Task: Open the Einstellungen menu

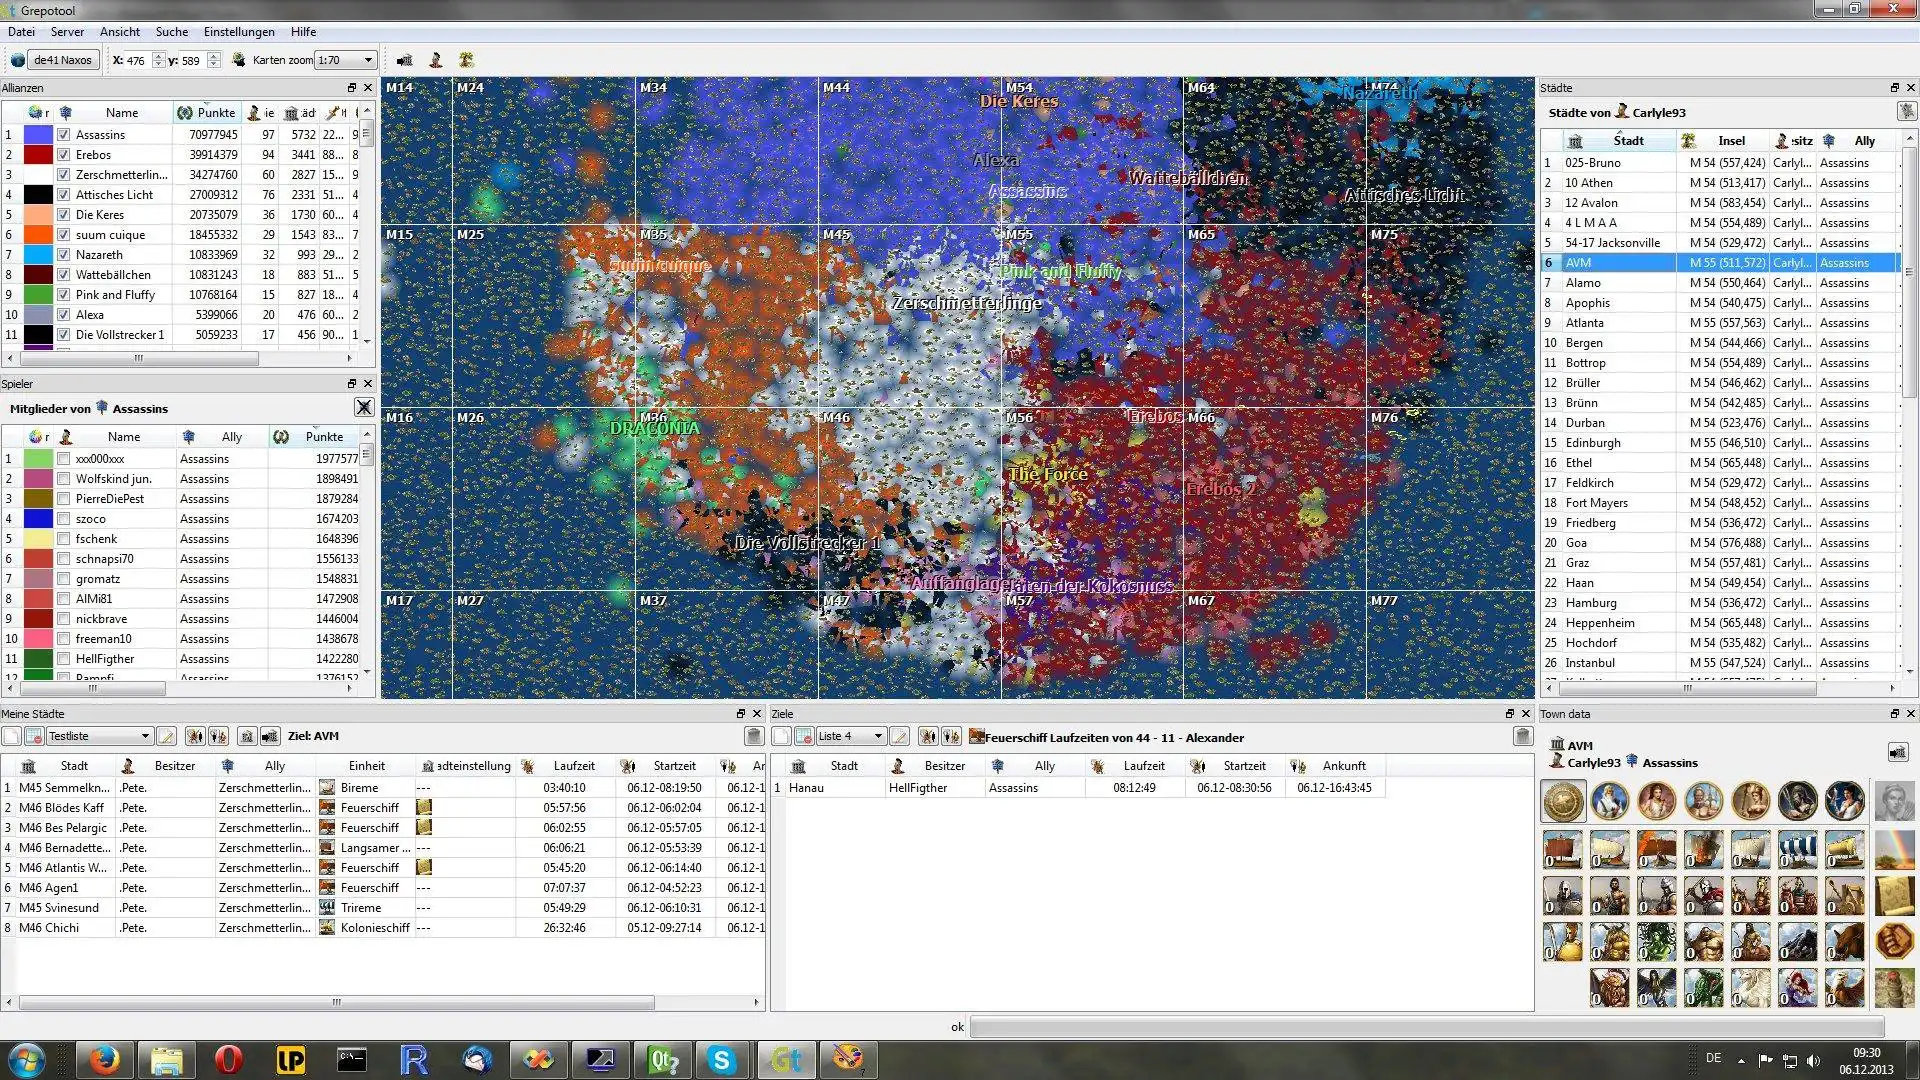Action: pos(238,32)
